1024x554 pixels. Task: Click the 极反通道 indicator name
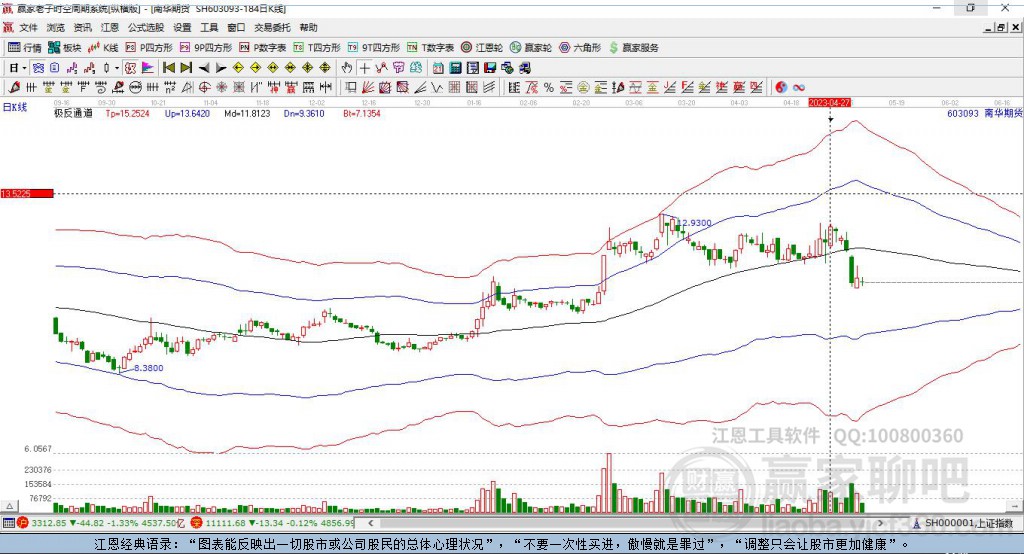pos(73,113)
